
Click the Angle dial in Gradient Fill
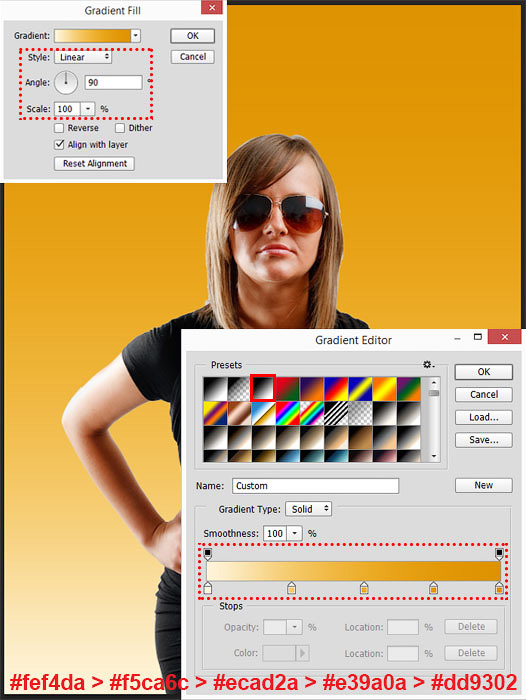click(x=66, y=83)
